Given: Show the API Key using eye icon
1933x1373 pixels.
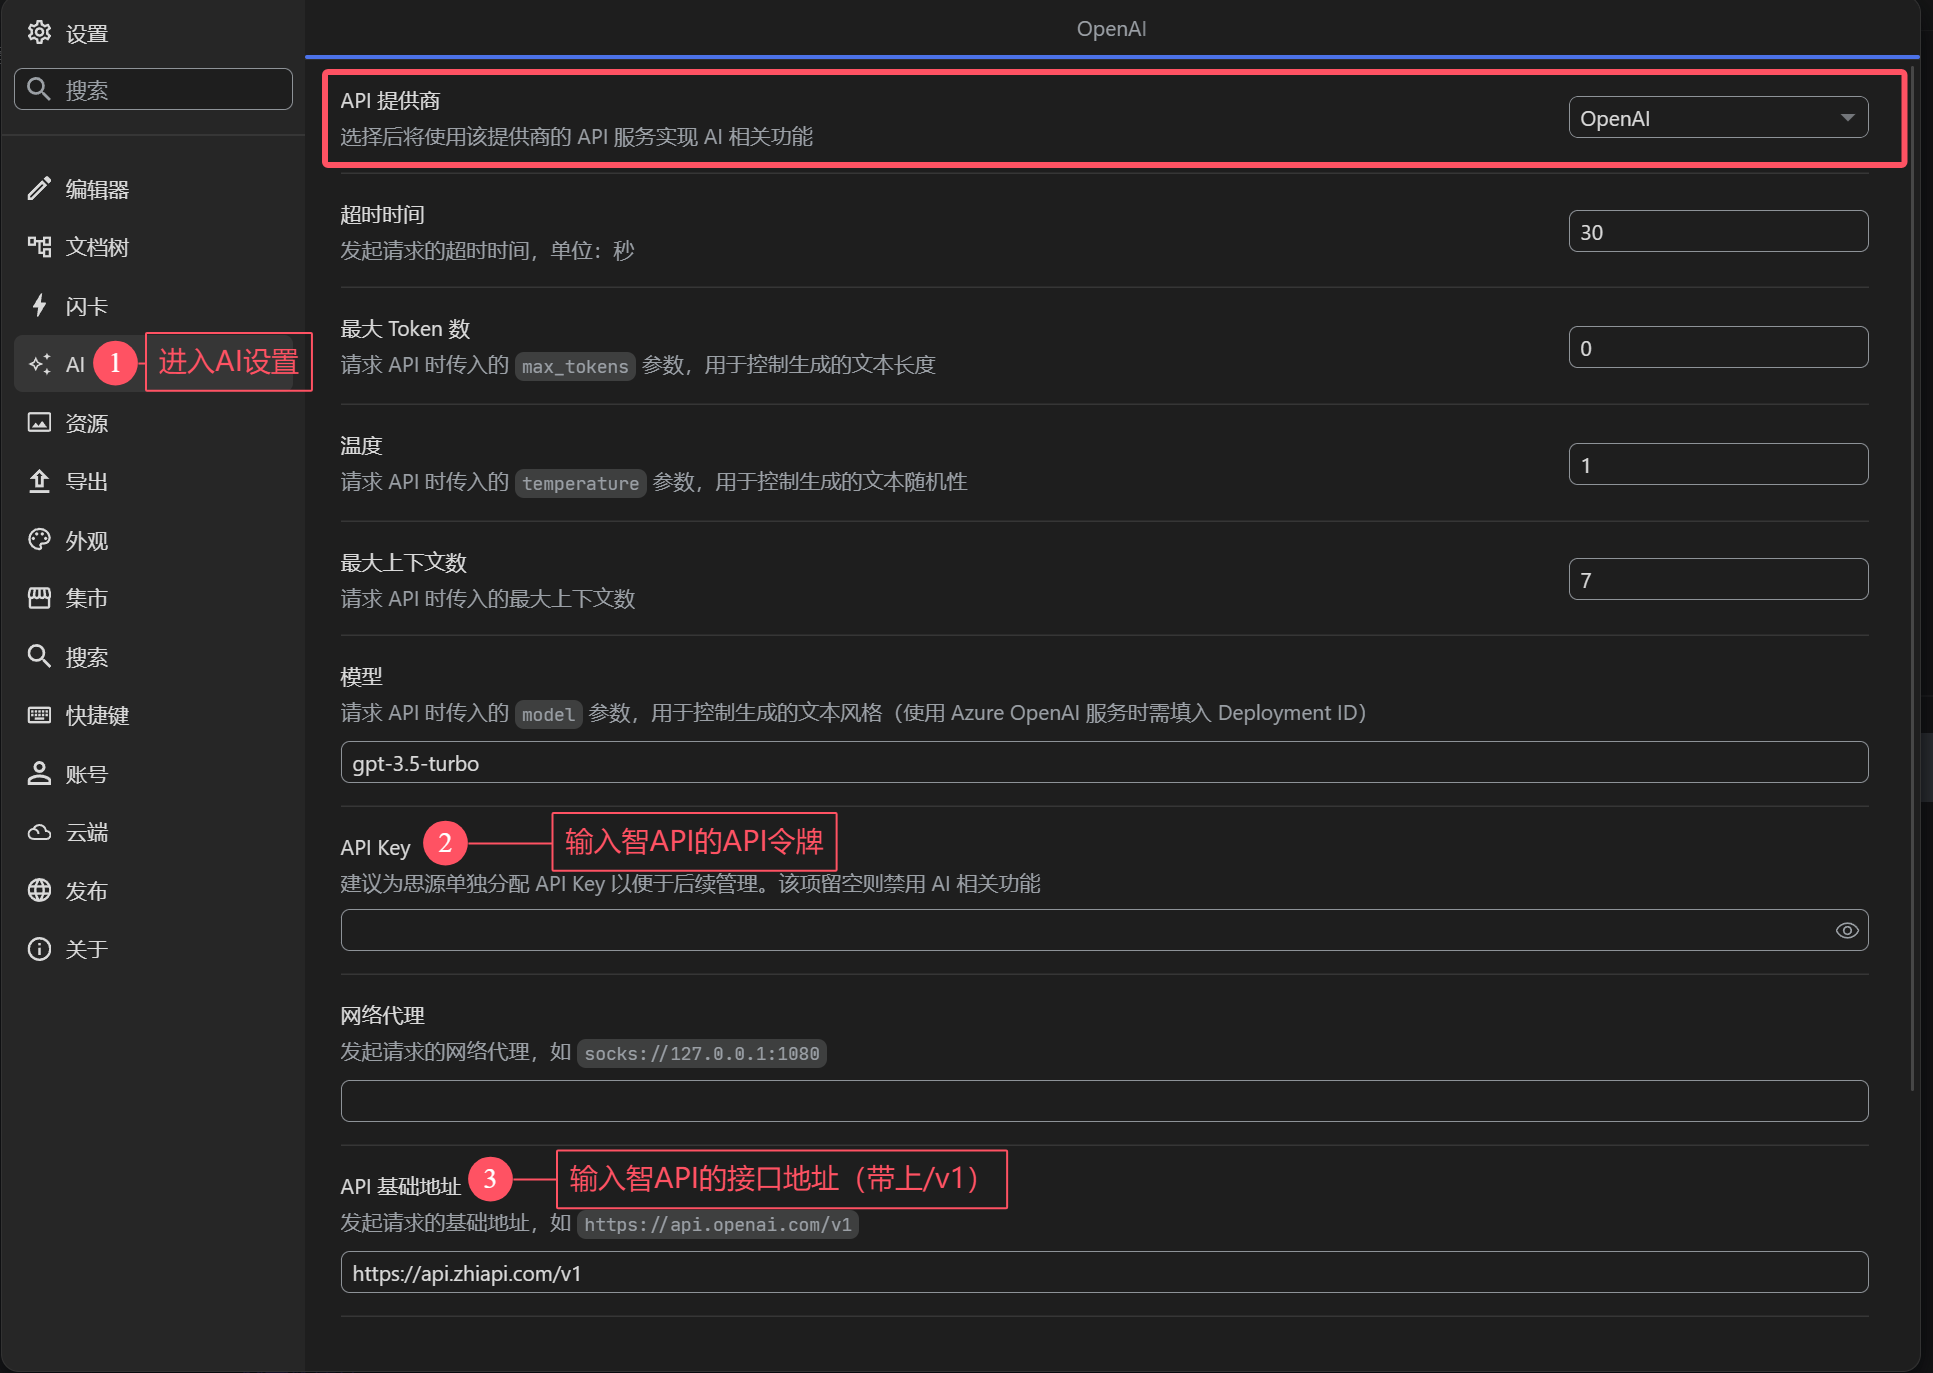Looking at the screenshot, I should [1847, 931].
